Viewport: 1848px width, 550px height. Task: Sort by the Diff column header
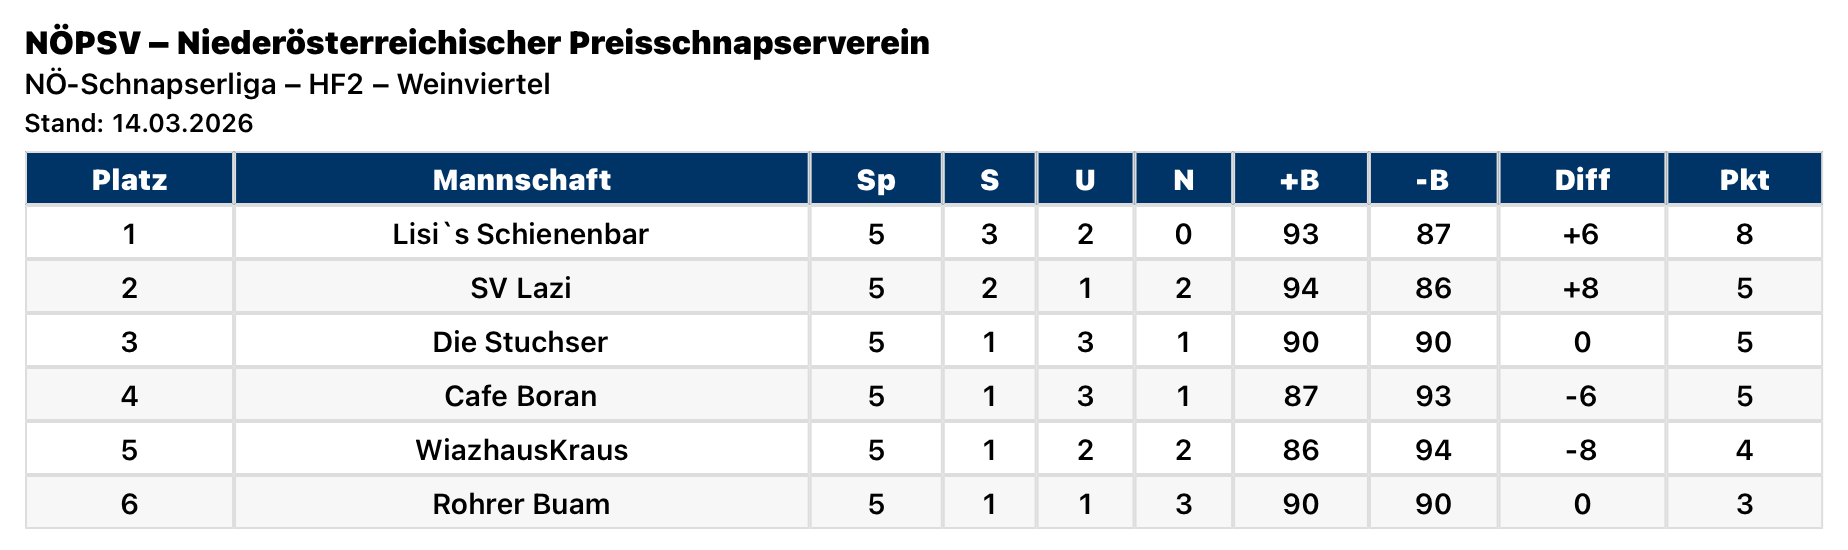[1582, 180]
